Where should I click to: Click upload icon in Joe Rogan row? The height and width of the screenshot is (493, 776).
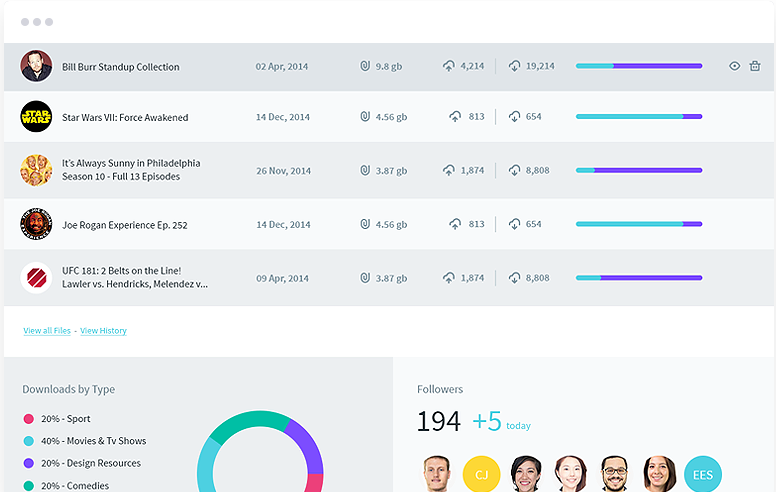(455, 224)
